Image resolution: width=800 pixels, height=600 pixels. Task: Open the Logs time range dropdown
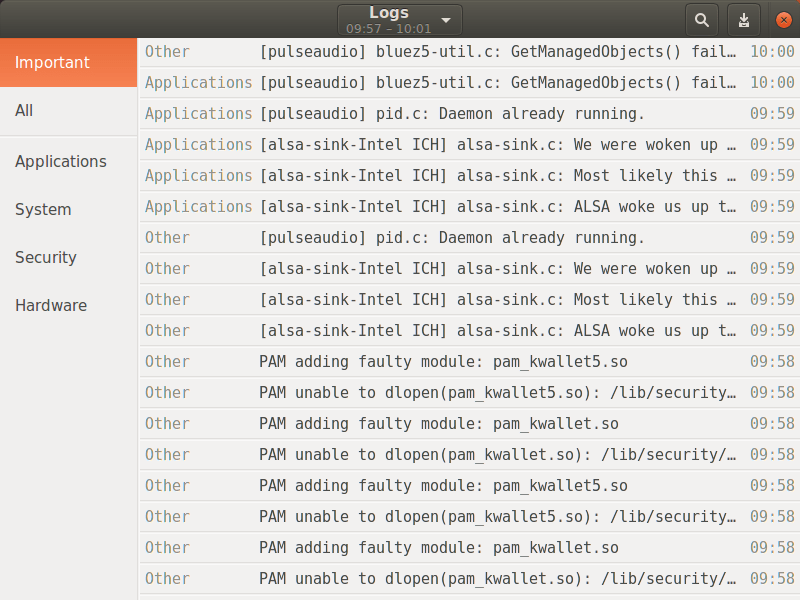pyautogui.click(x=400, y=20)
